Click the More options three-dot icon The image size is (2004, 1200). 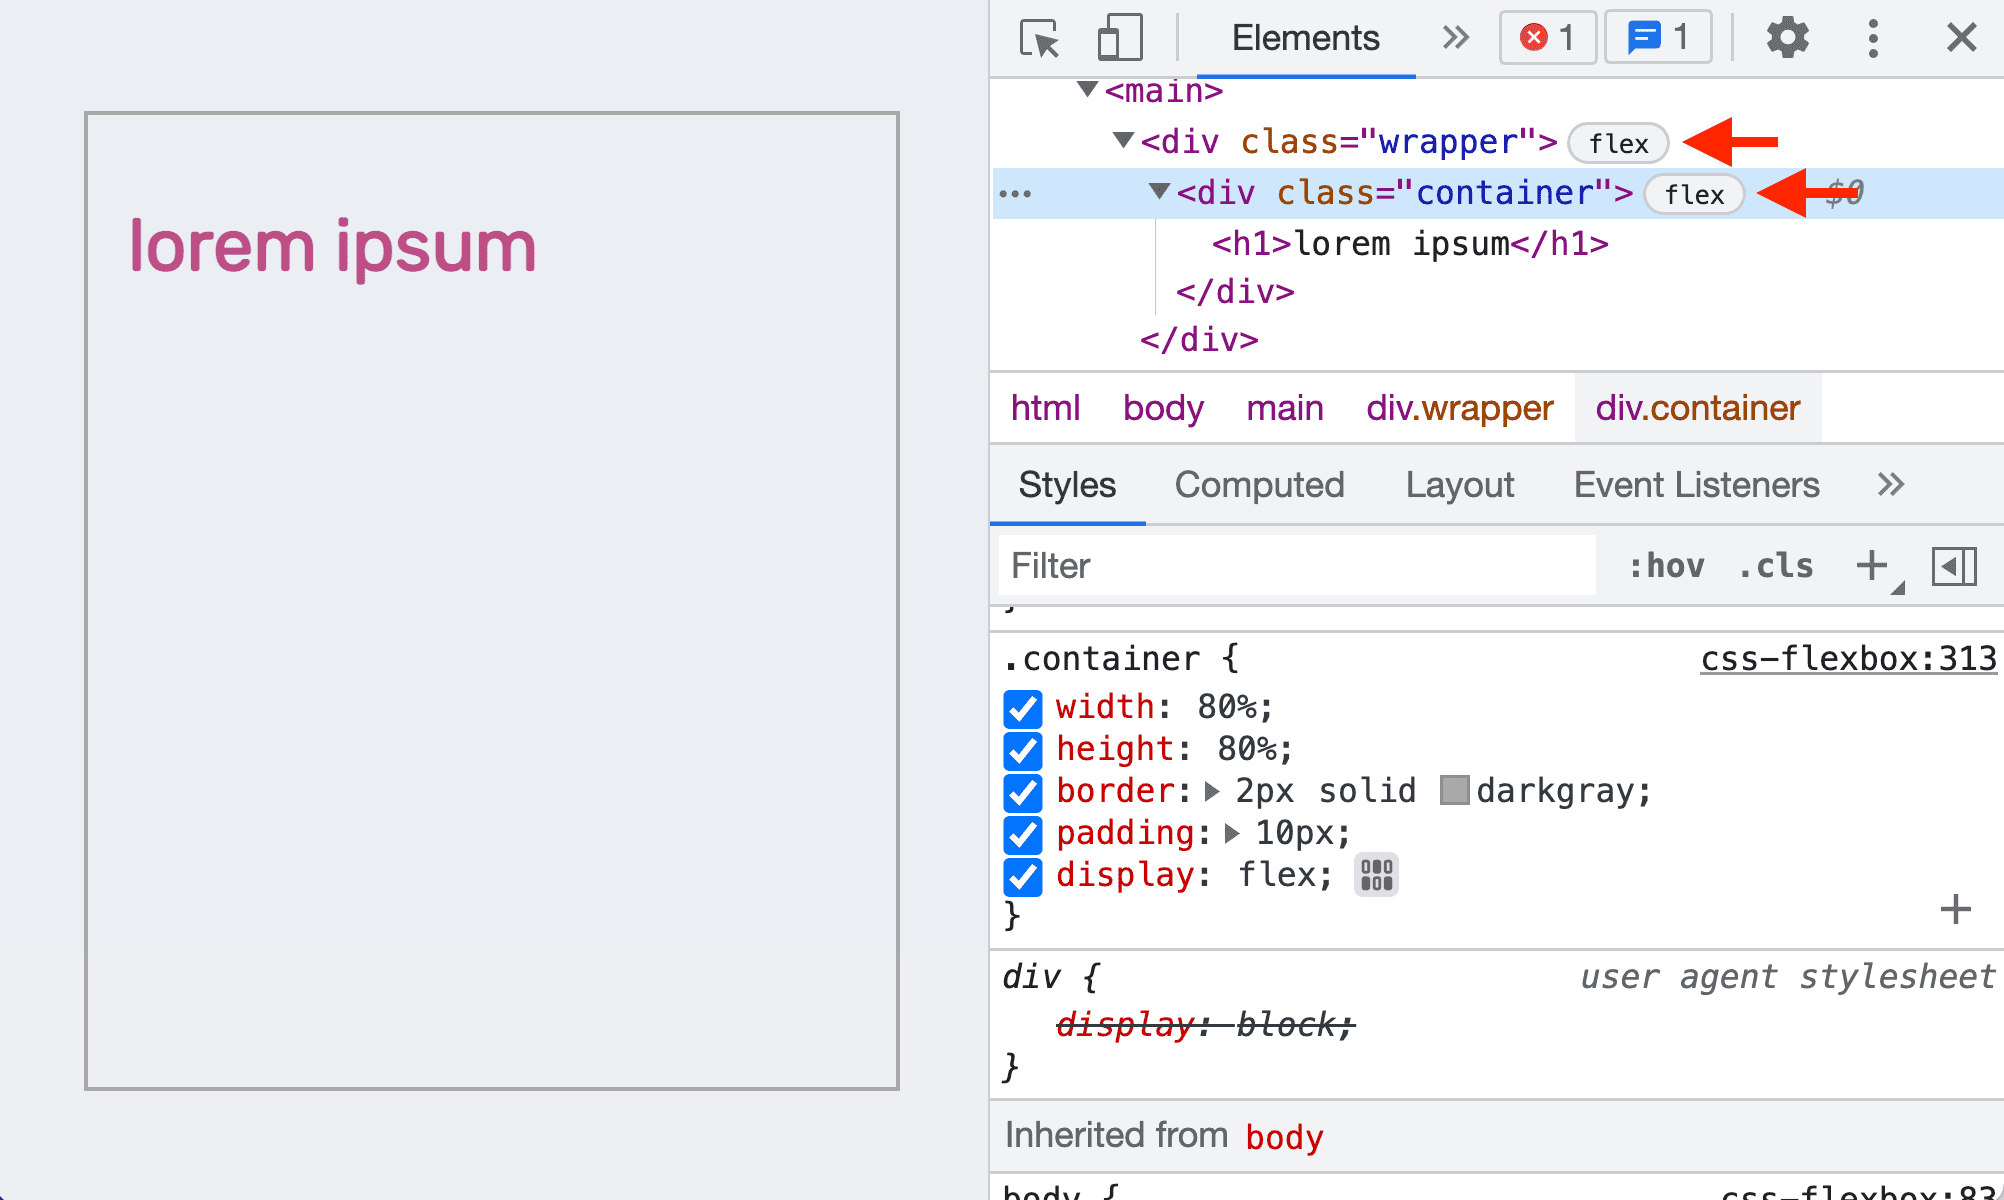tap(1873, 36)
